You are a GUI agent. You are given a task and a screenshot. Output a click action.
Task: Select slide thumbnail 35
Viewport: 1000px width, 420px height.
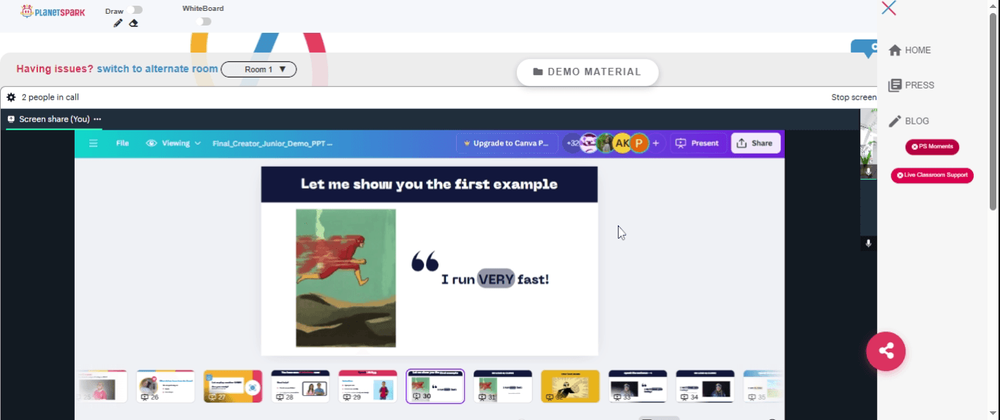point(763,386)
